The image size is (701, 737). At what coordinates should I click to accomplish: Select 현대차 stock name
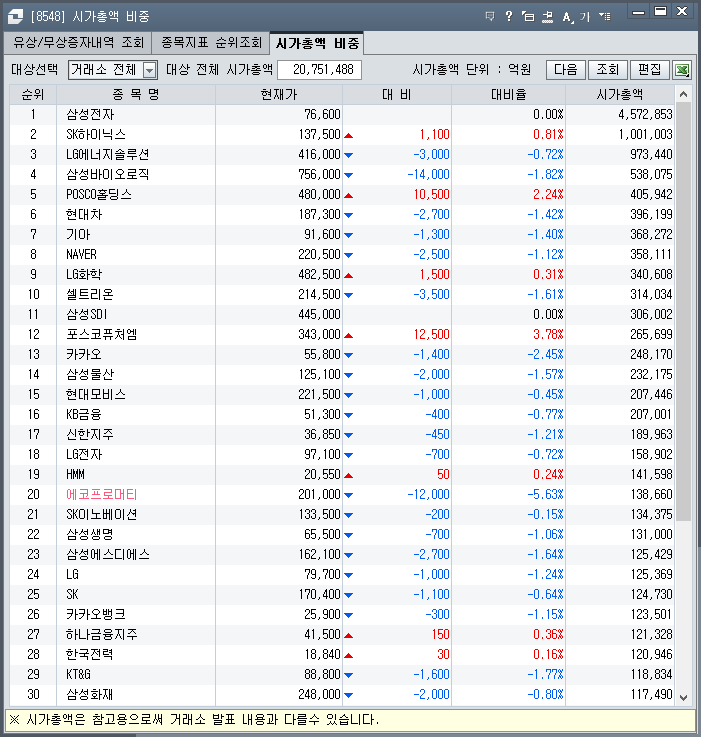84,214
